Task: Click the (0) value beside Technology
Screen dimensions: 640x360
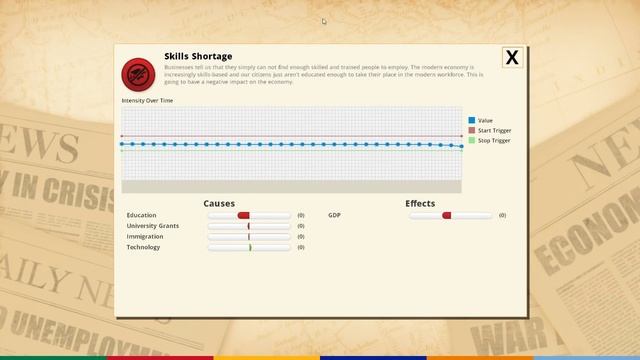Action: [x=301, y=247]
